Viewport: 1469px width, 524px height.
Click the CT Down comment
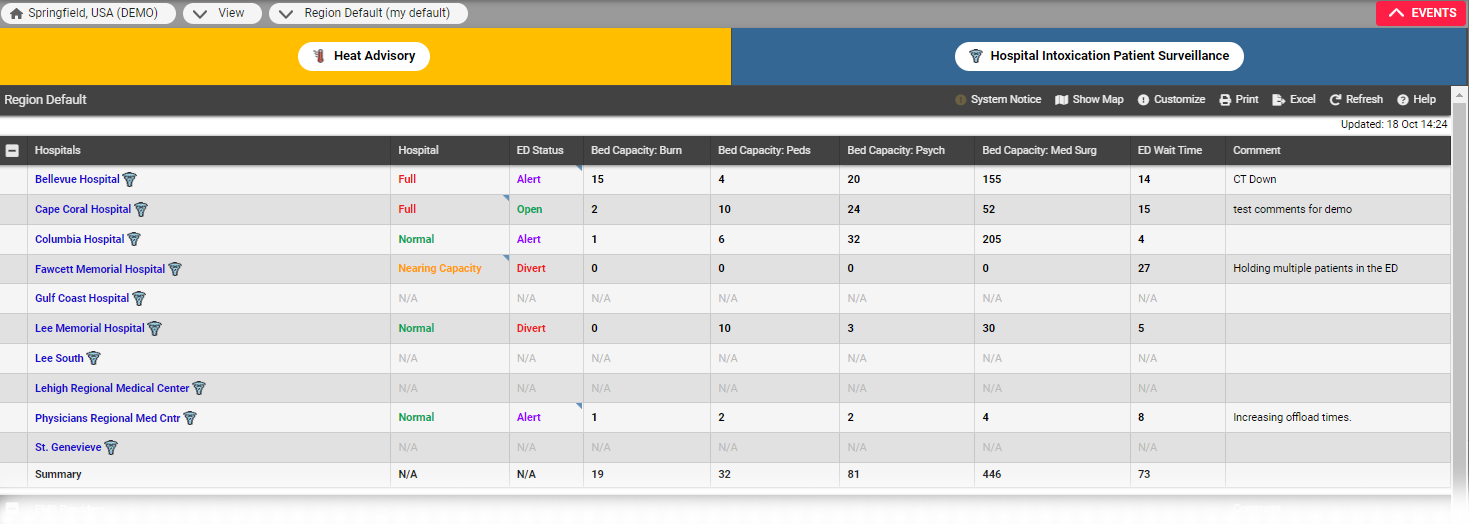[x=1254, y=180]
